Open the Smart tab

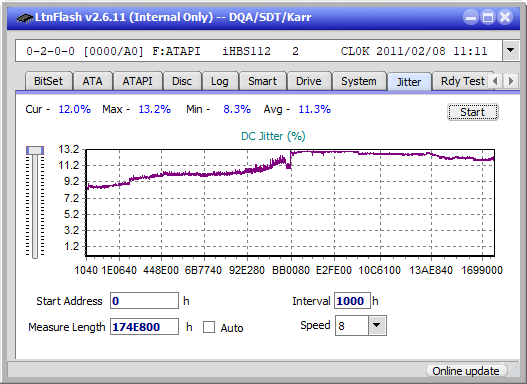(262, 81)
